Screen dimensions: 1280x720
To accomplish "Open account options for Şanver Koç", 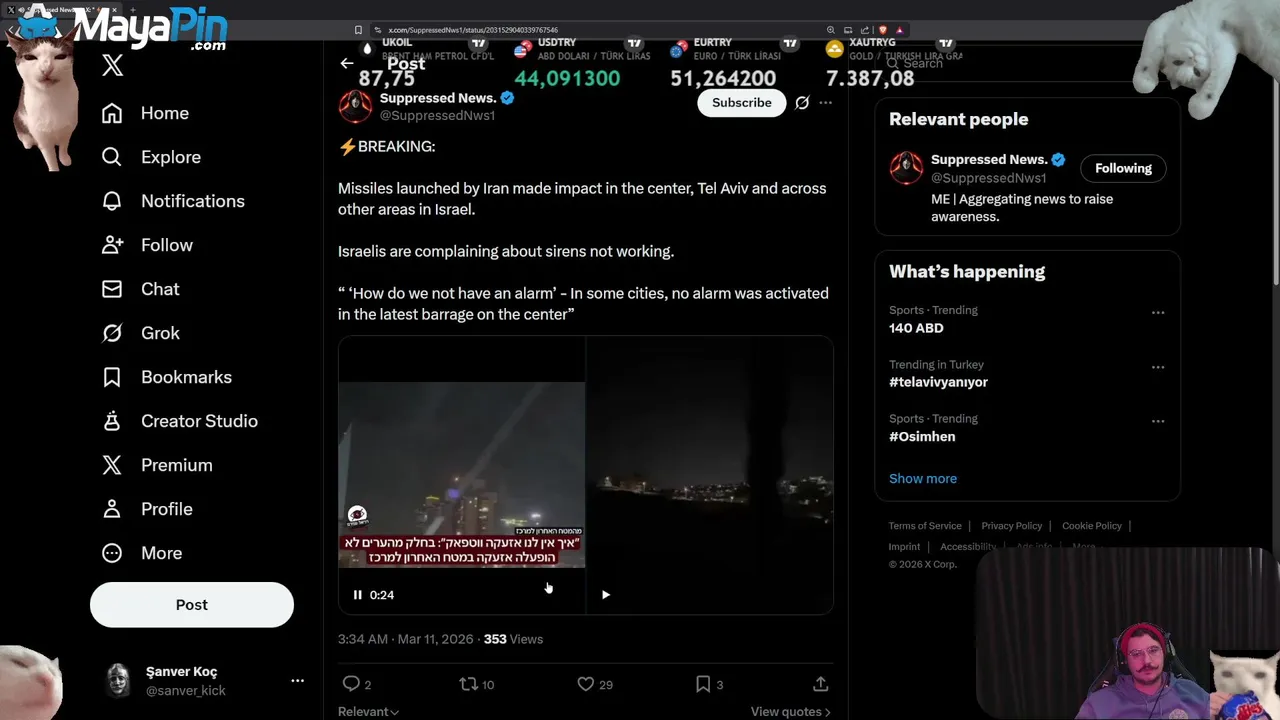I will [x=297, y=680].
